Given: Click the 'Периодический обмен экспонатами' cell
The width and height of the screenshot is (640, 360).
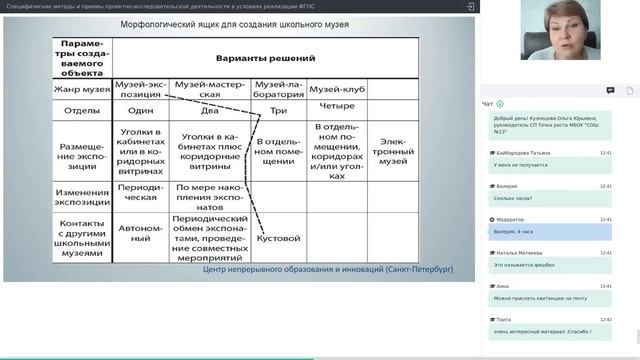Looking at the screenshot, I should [x=210, y=238].
